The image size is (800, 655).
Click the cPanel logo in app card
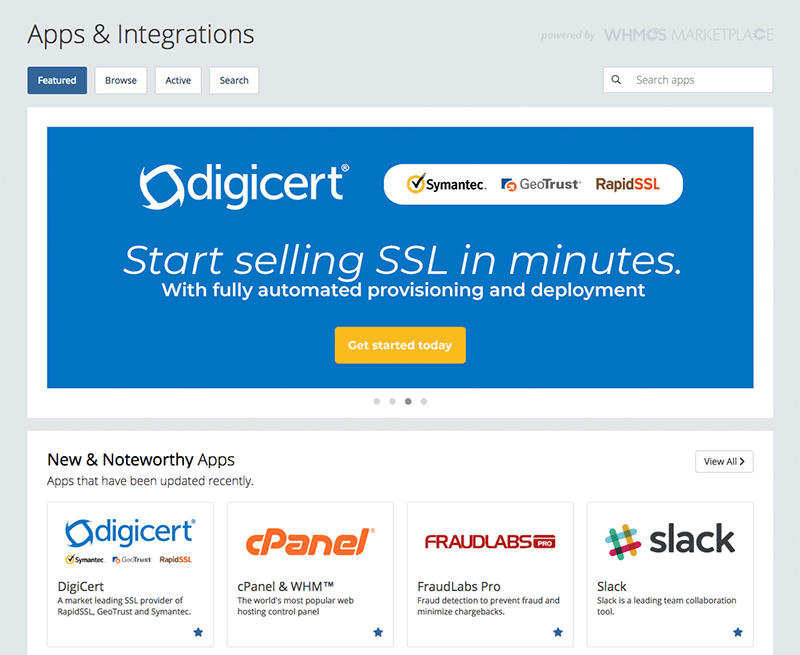click(x=310, y=541)
